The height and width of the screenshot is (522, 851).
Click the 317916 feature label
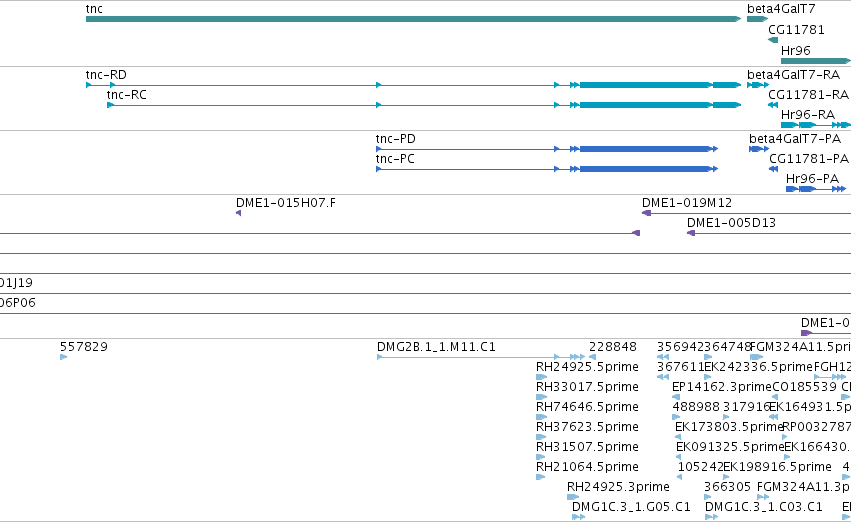747,407
